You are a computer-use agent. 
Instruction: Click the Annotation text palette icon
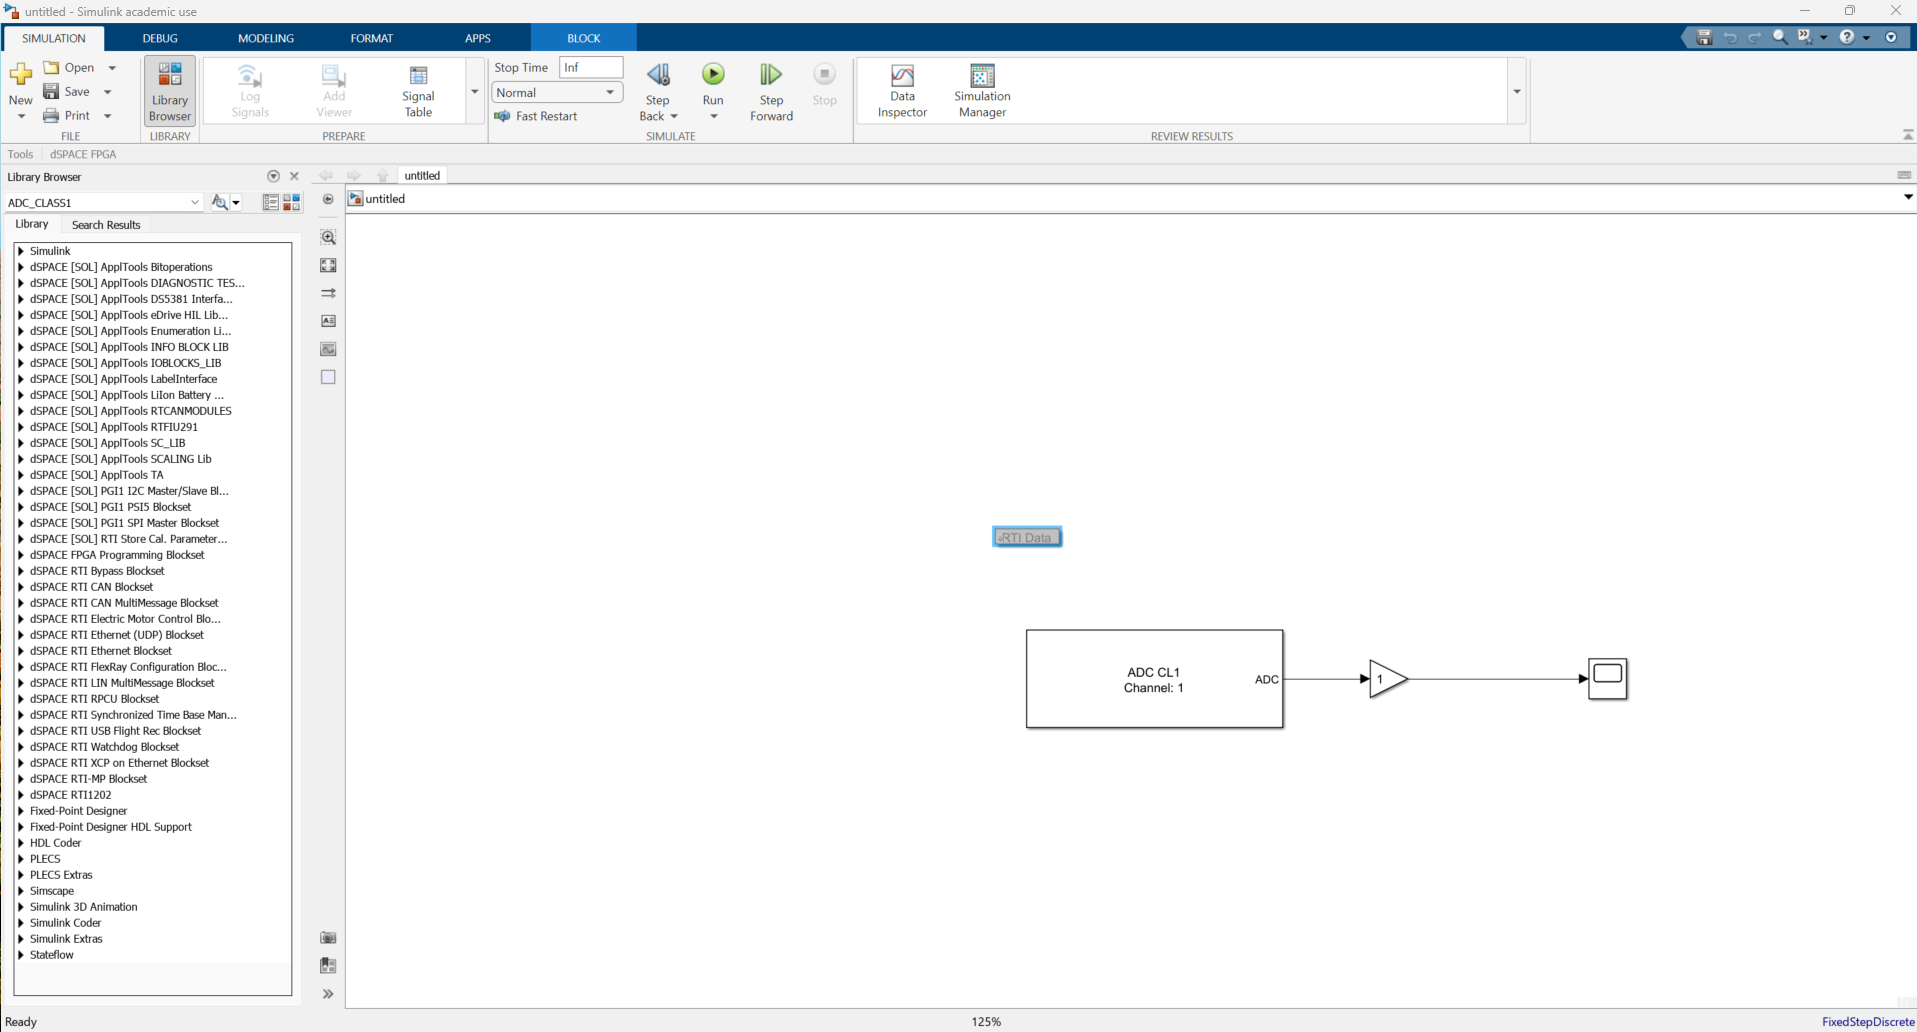click(328, 321)
